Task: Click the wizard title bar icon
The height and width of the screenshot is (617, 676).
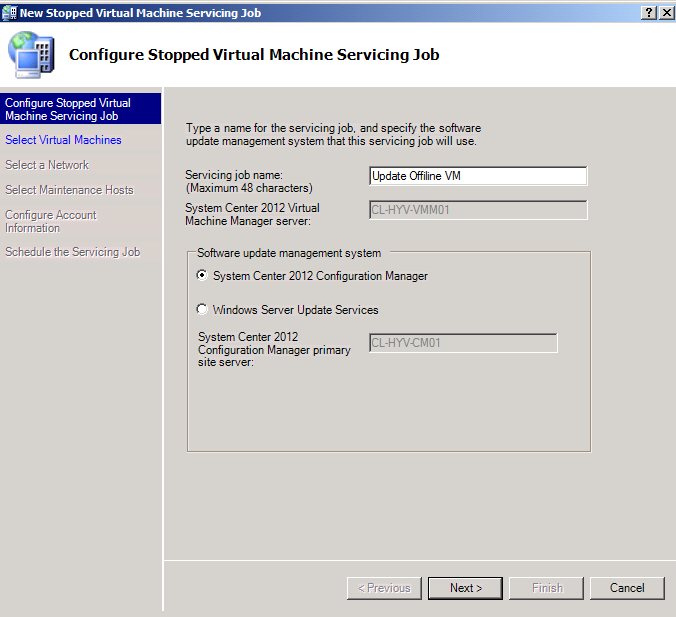Action: [x=9, y=13]
